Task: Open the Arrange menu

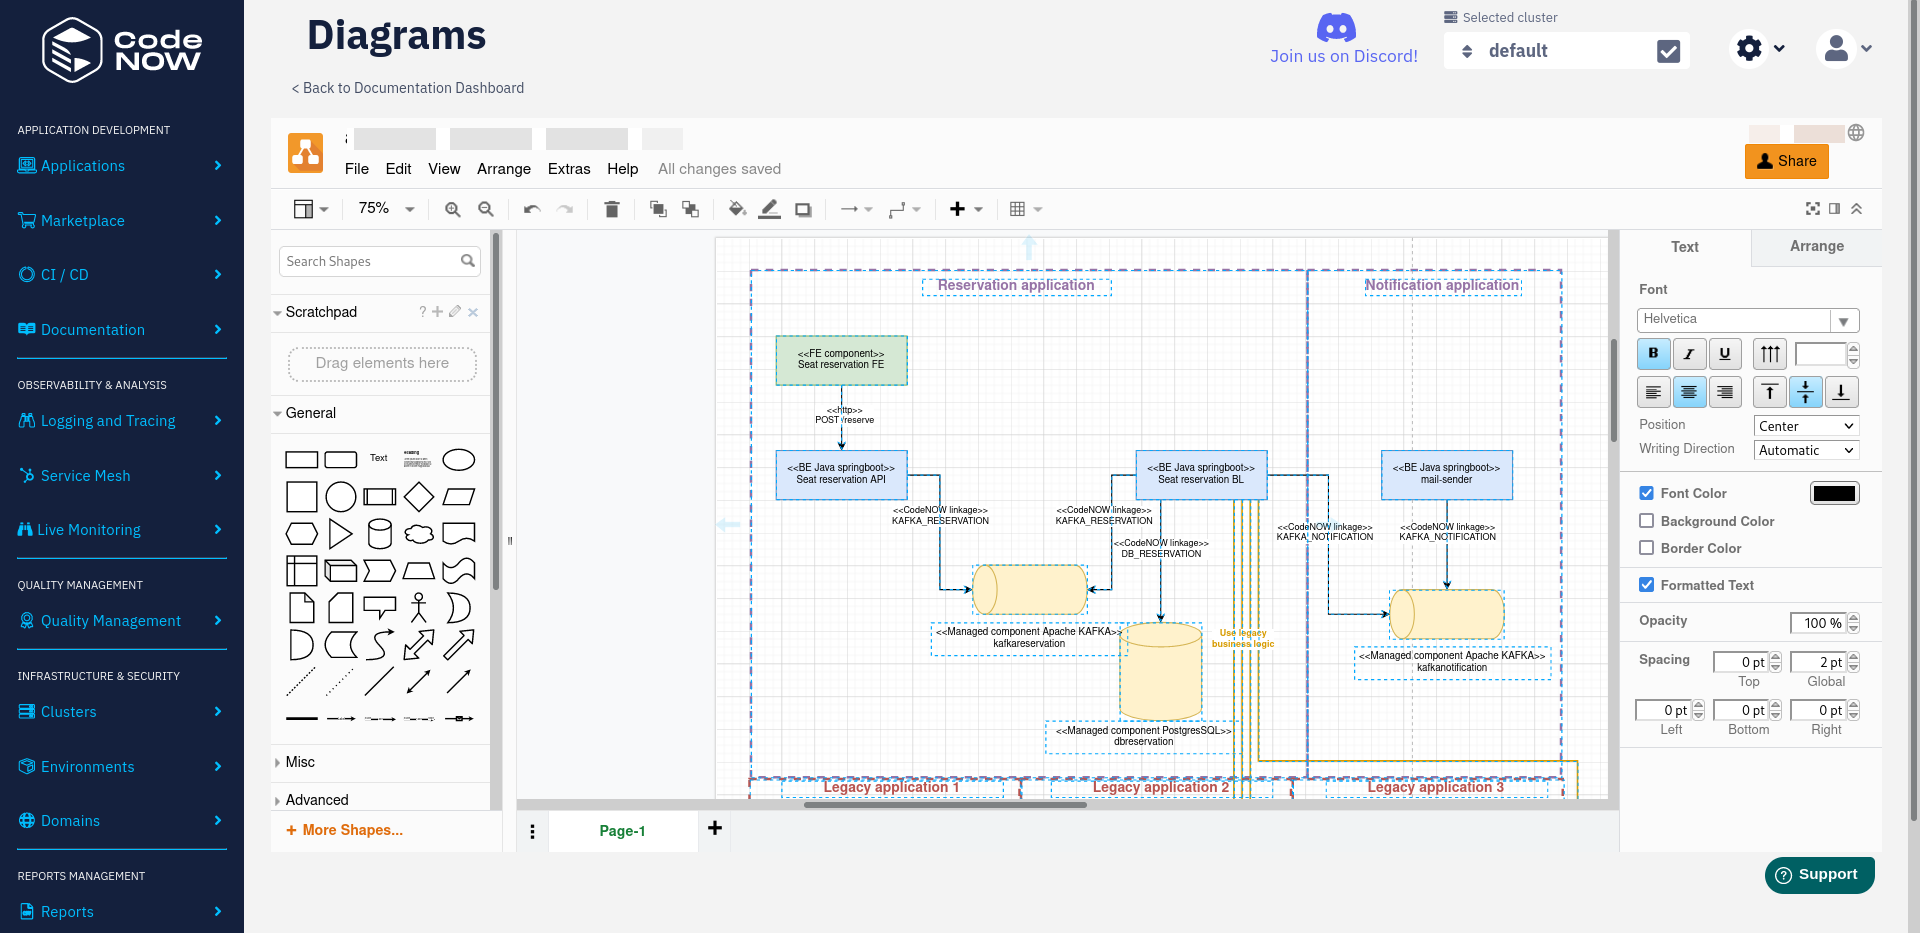Action: [x=504, y=169]
